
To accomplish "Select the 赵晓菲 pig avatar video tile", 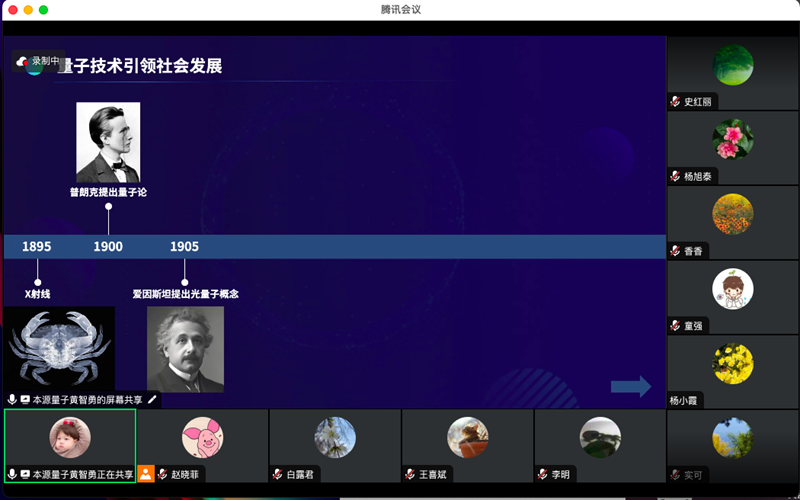I will tap(202, 438).
